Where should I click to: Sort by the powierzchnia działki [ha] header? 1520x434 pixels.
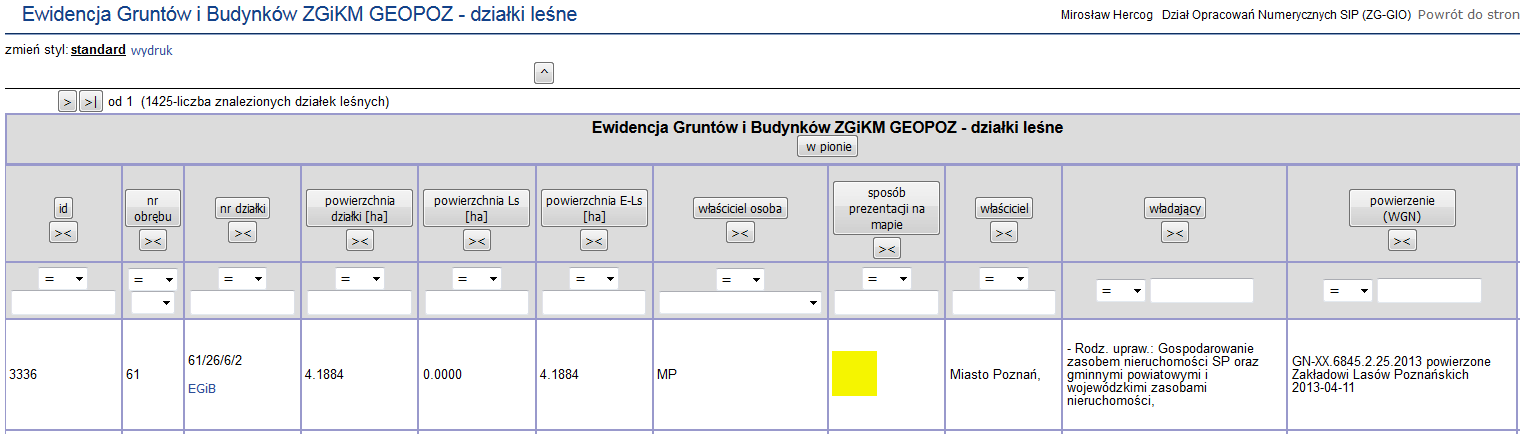[359, 208]
